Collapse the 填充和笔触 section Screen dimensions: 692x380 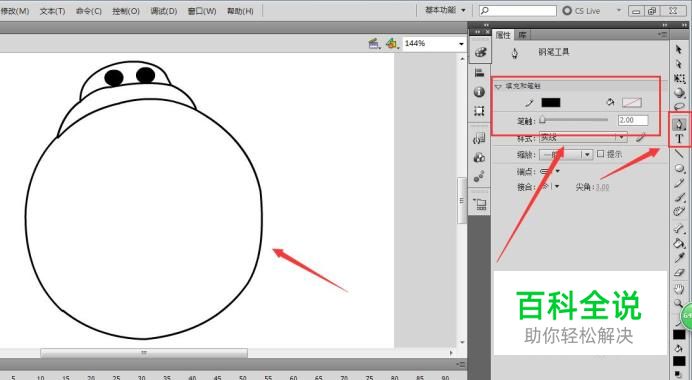(x=499, y=87)
